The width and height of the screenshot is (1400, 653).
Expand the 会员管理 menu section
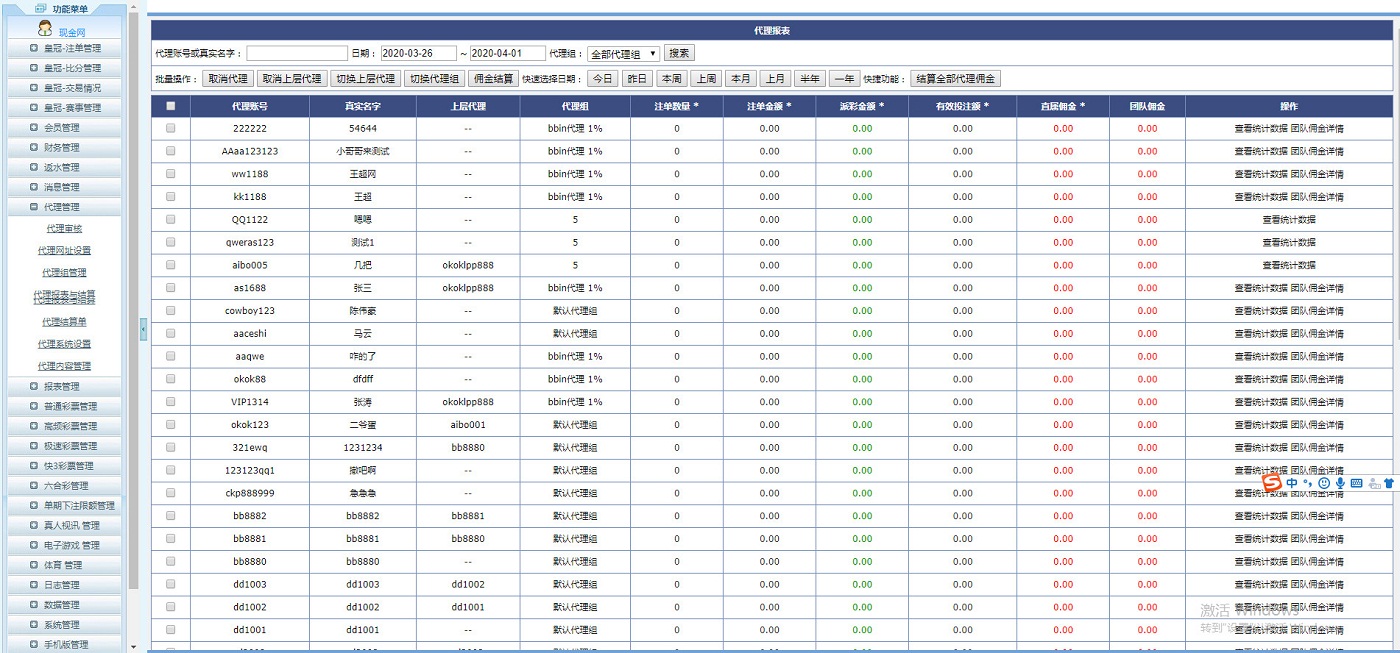coord(64,128)
